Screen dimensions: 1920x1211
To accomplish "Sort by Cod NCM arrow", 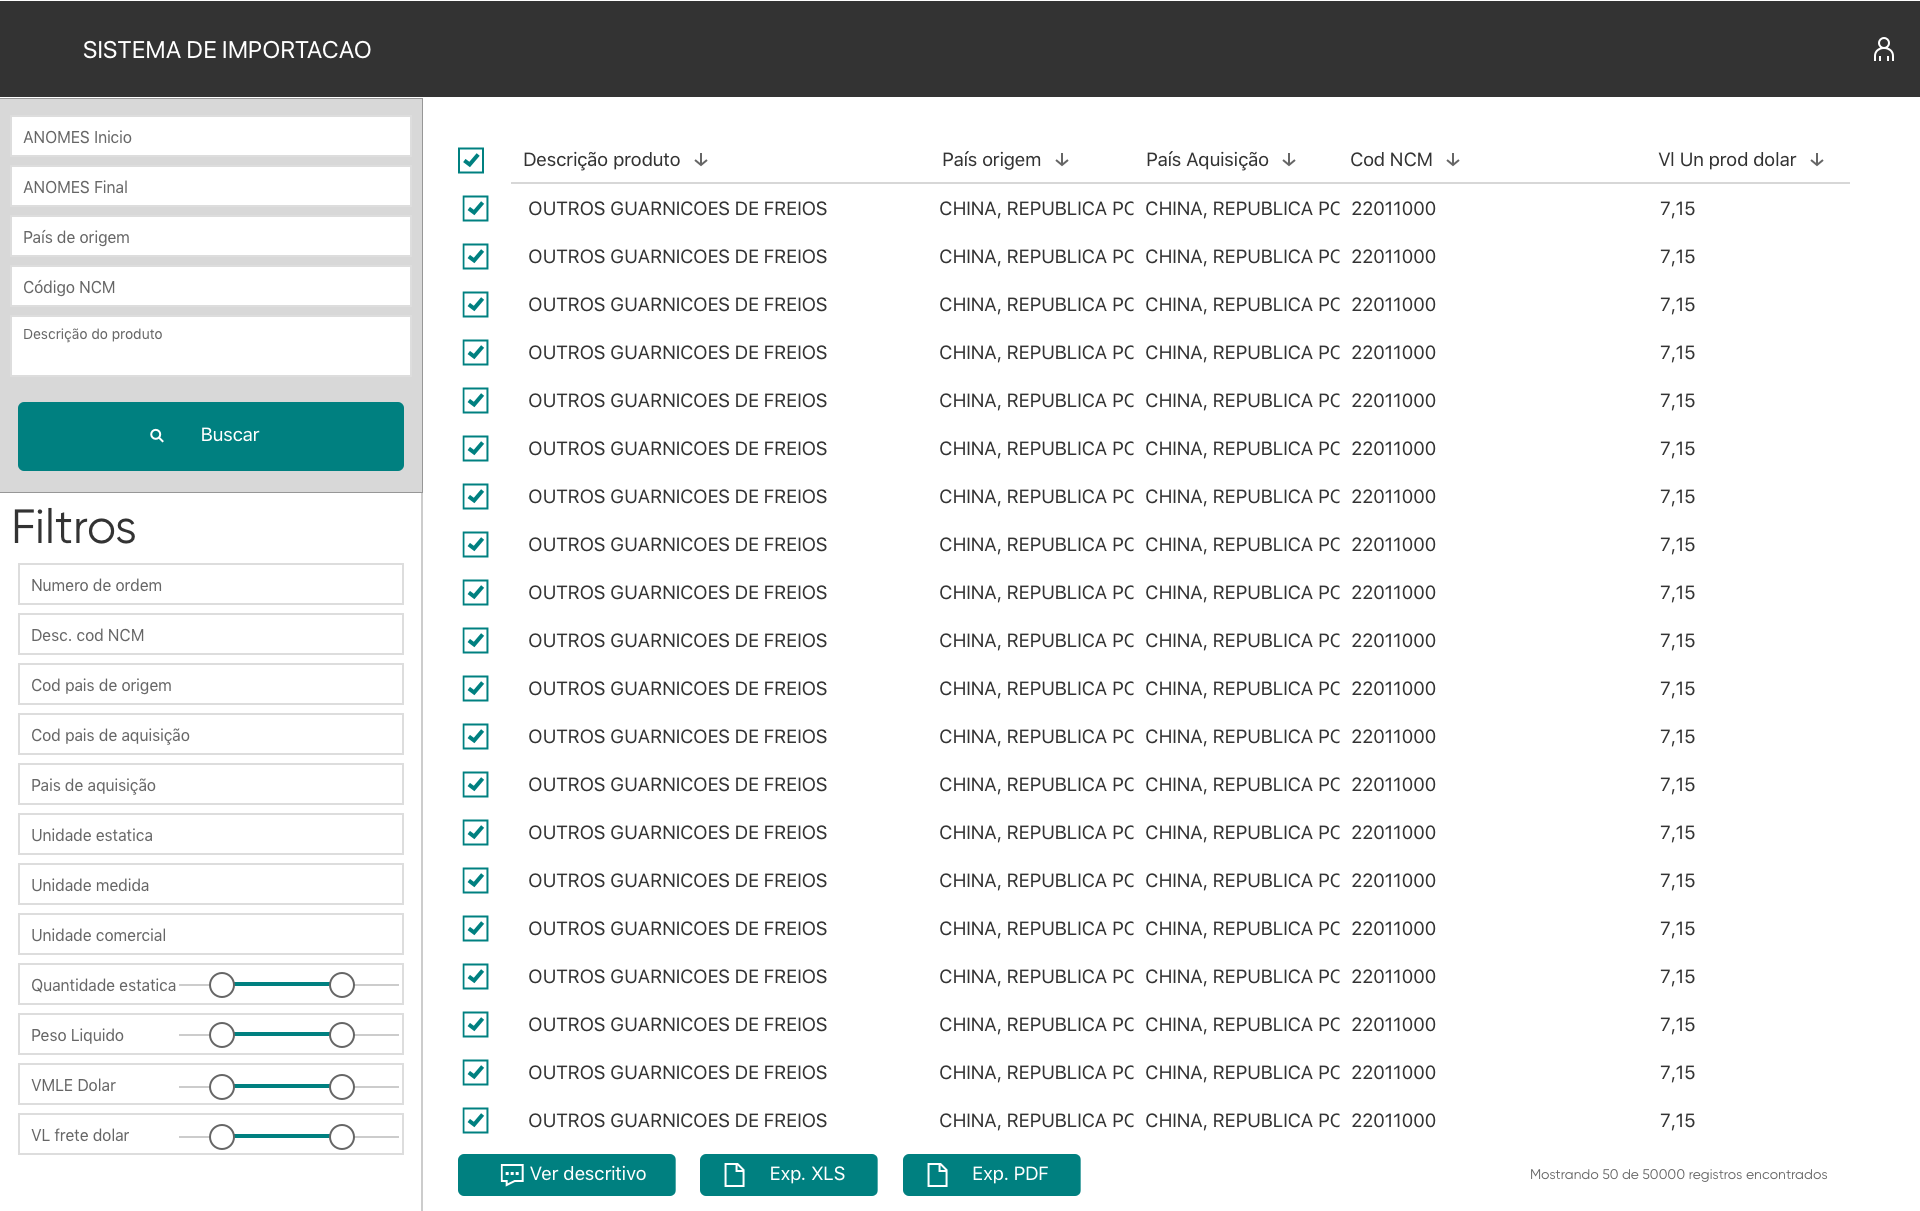I will point(1453,160).
